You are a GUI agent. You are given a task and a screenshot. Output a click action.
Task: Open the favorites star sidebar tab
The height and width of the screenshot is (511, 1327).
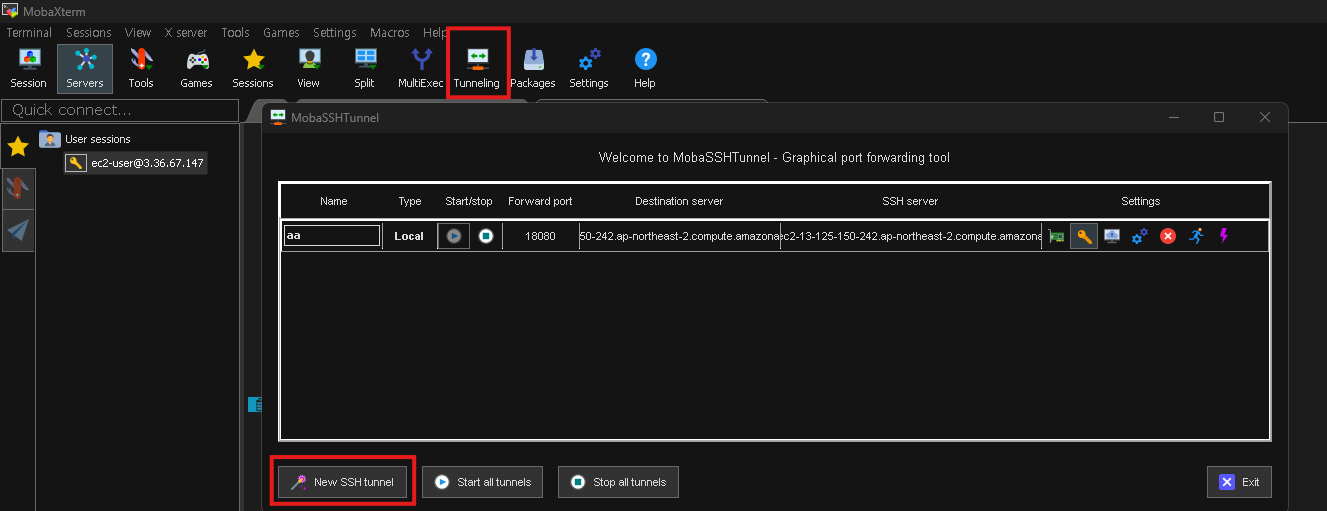[x=18, y=147]
